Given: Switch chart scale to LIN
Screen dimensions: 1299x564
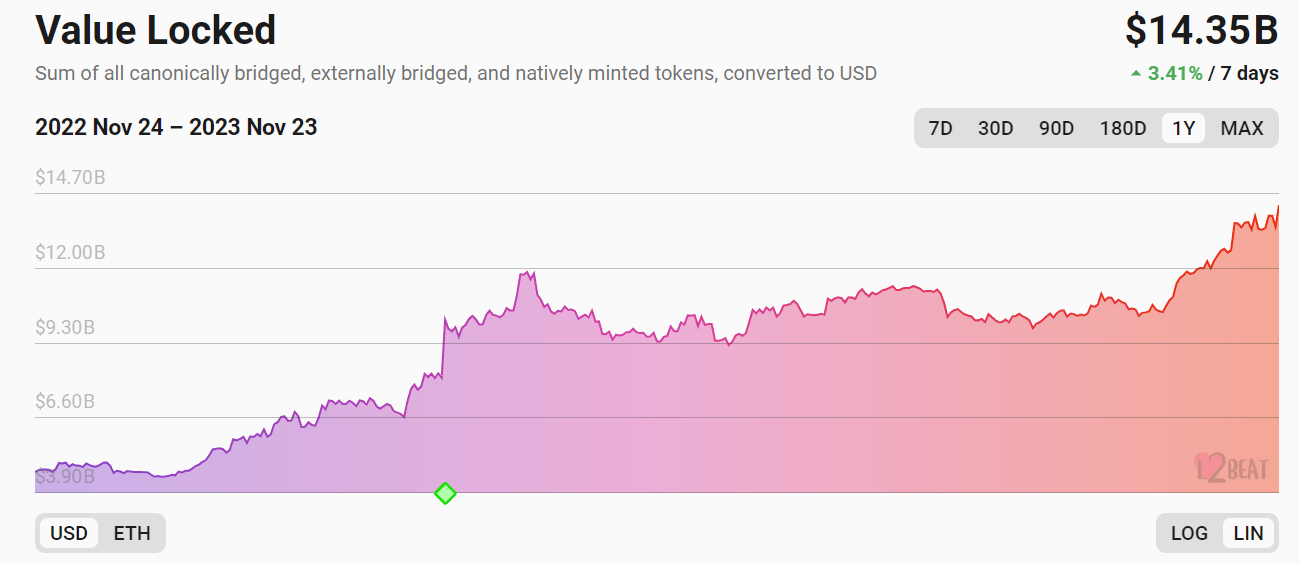Looking at the screenshot, I should pyautogui.click(x=1248, y=533).
